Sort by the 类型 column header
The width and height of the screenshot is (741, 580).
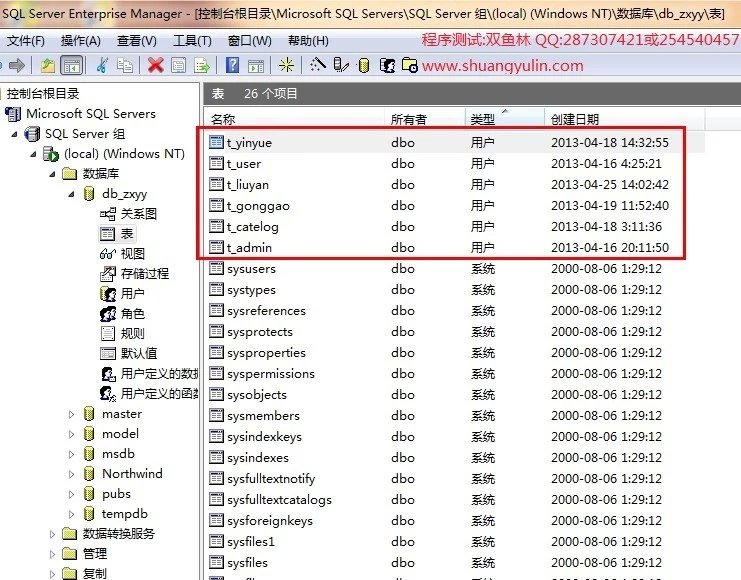[x=504, y=119]
